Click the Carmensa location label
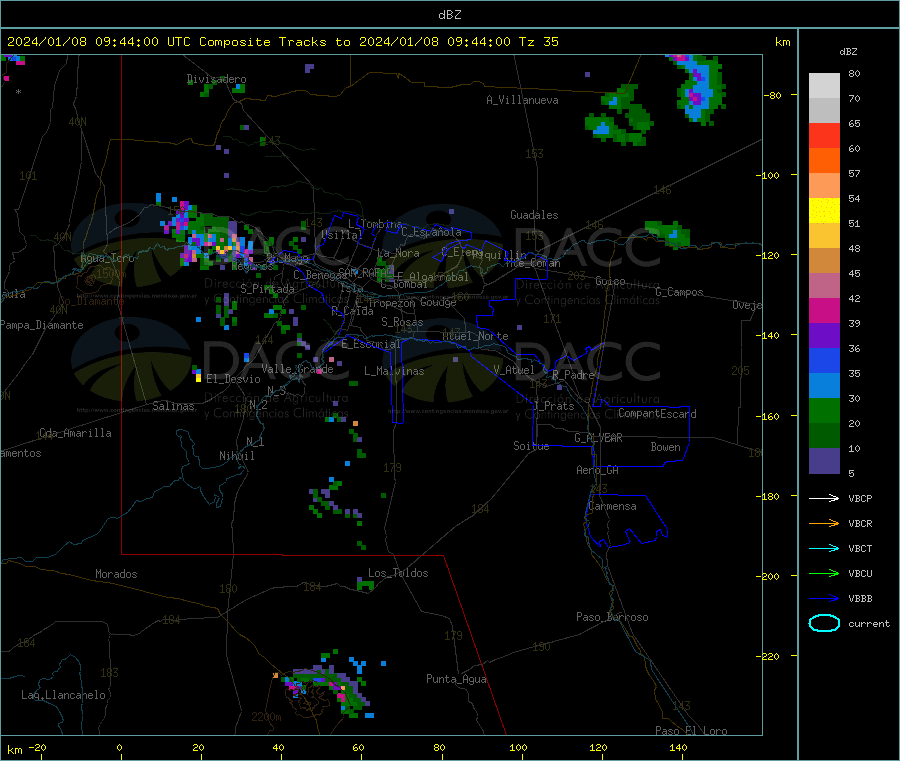Image resolution: width=900 pixels, height=761 pixels. [612, 506]
